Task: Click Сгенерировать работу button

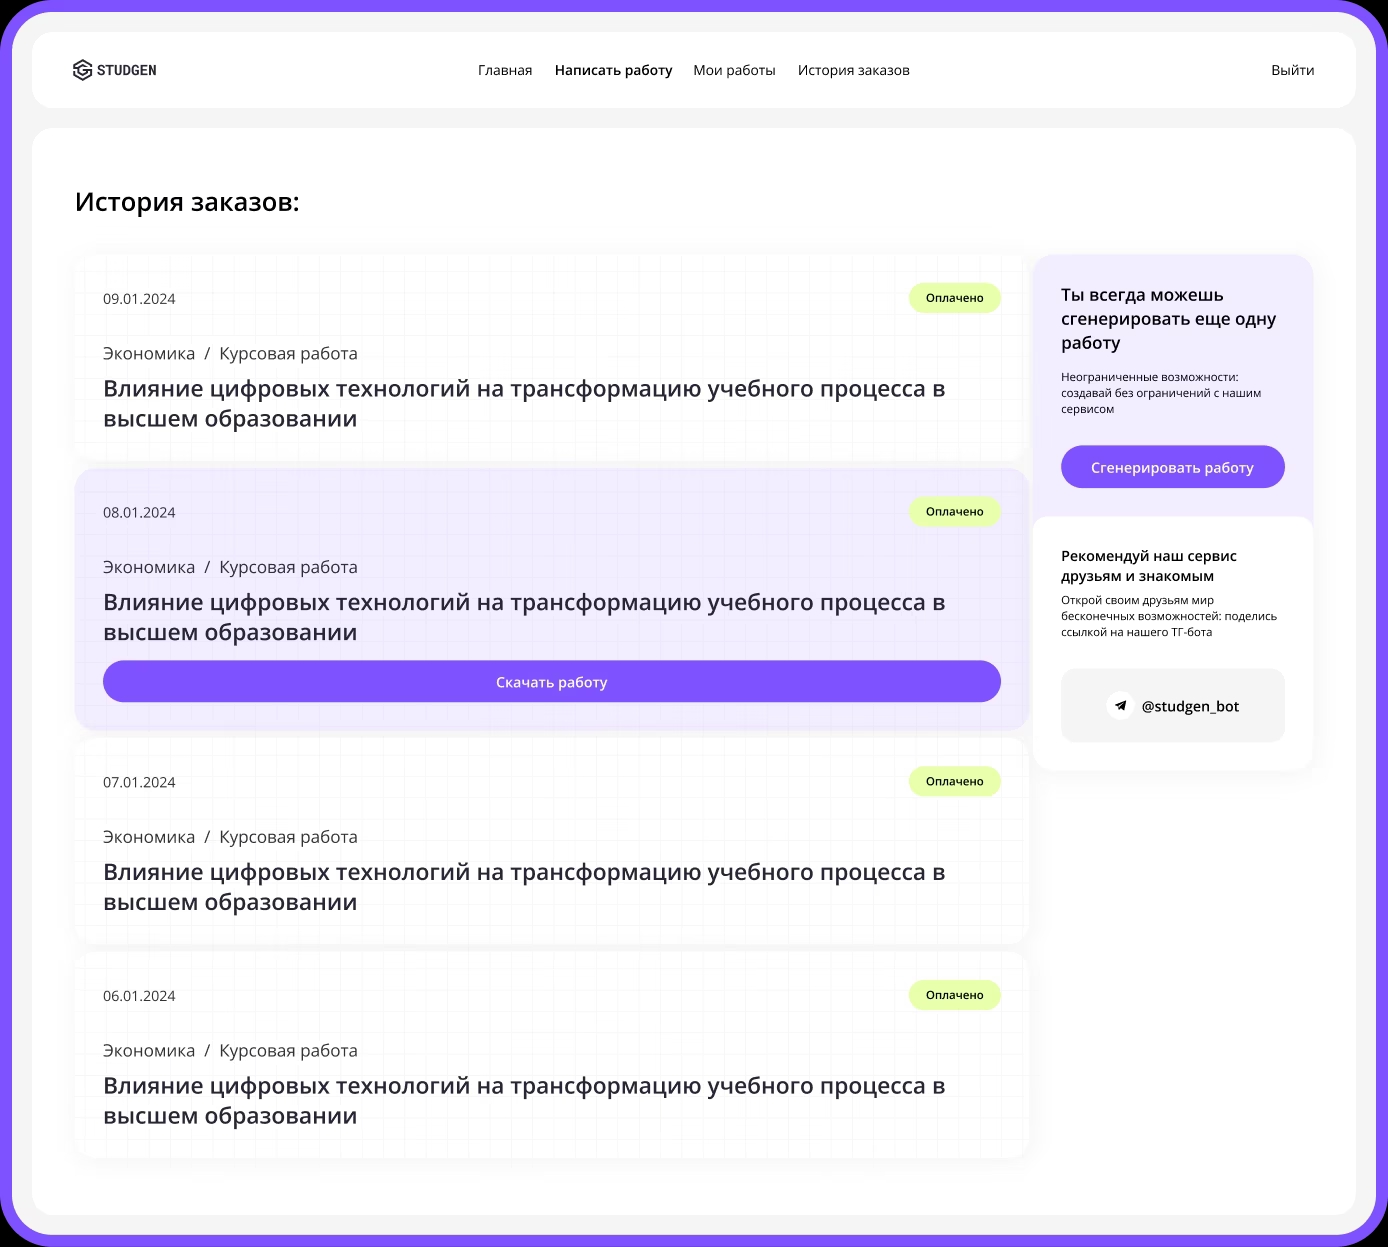Action: (x=1172, y=467)
